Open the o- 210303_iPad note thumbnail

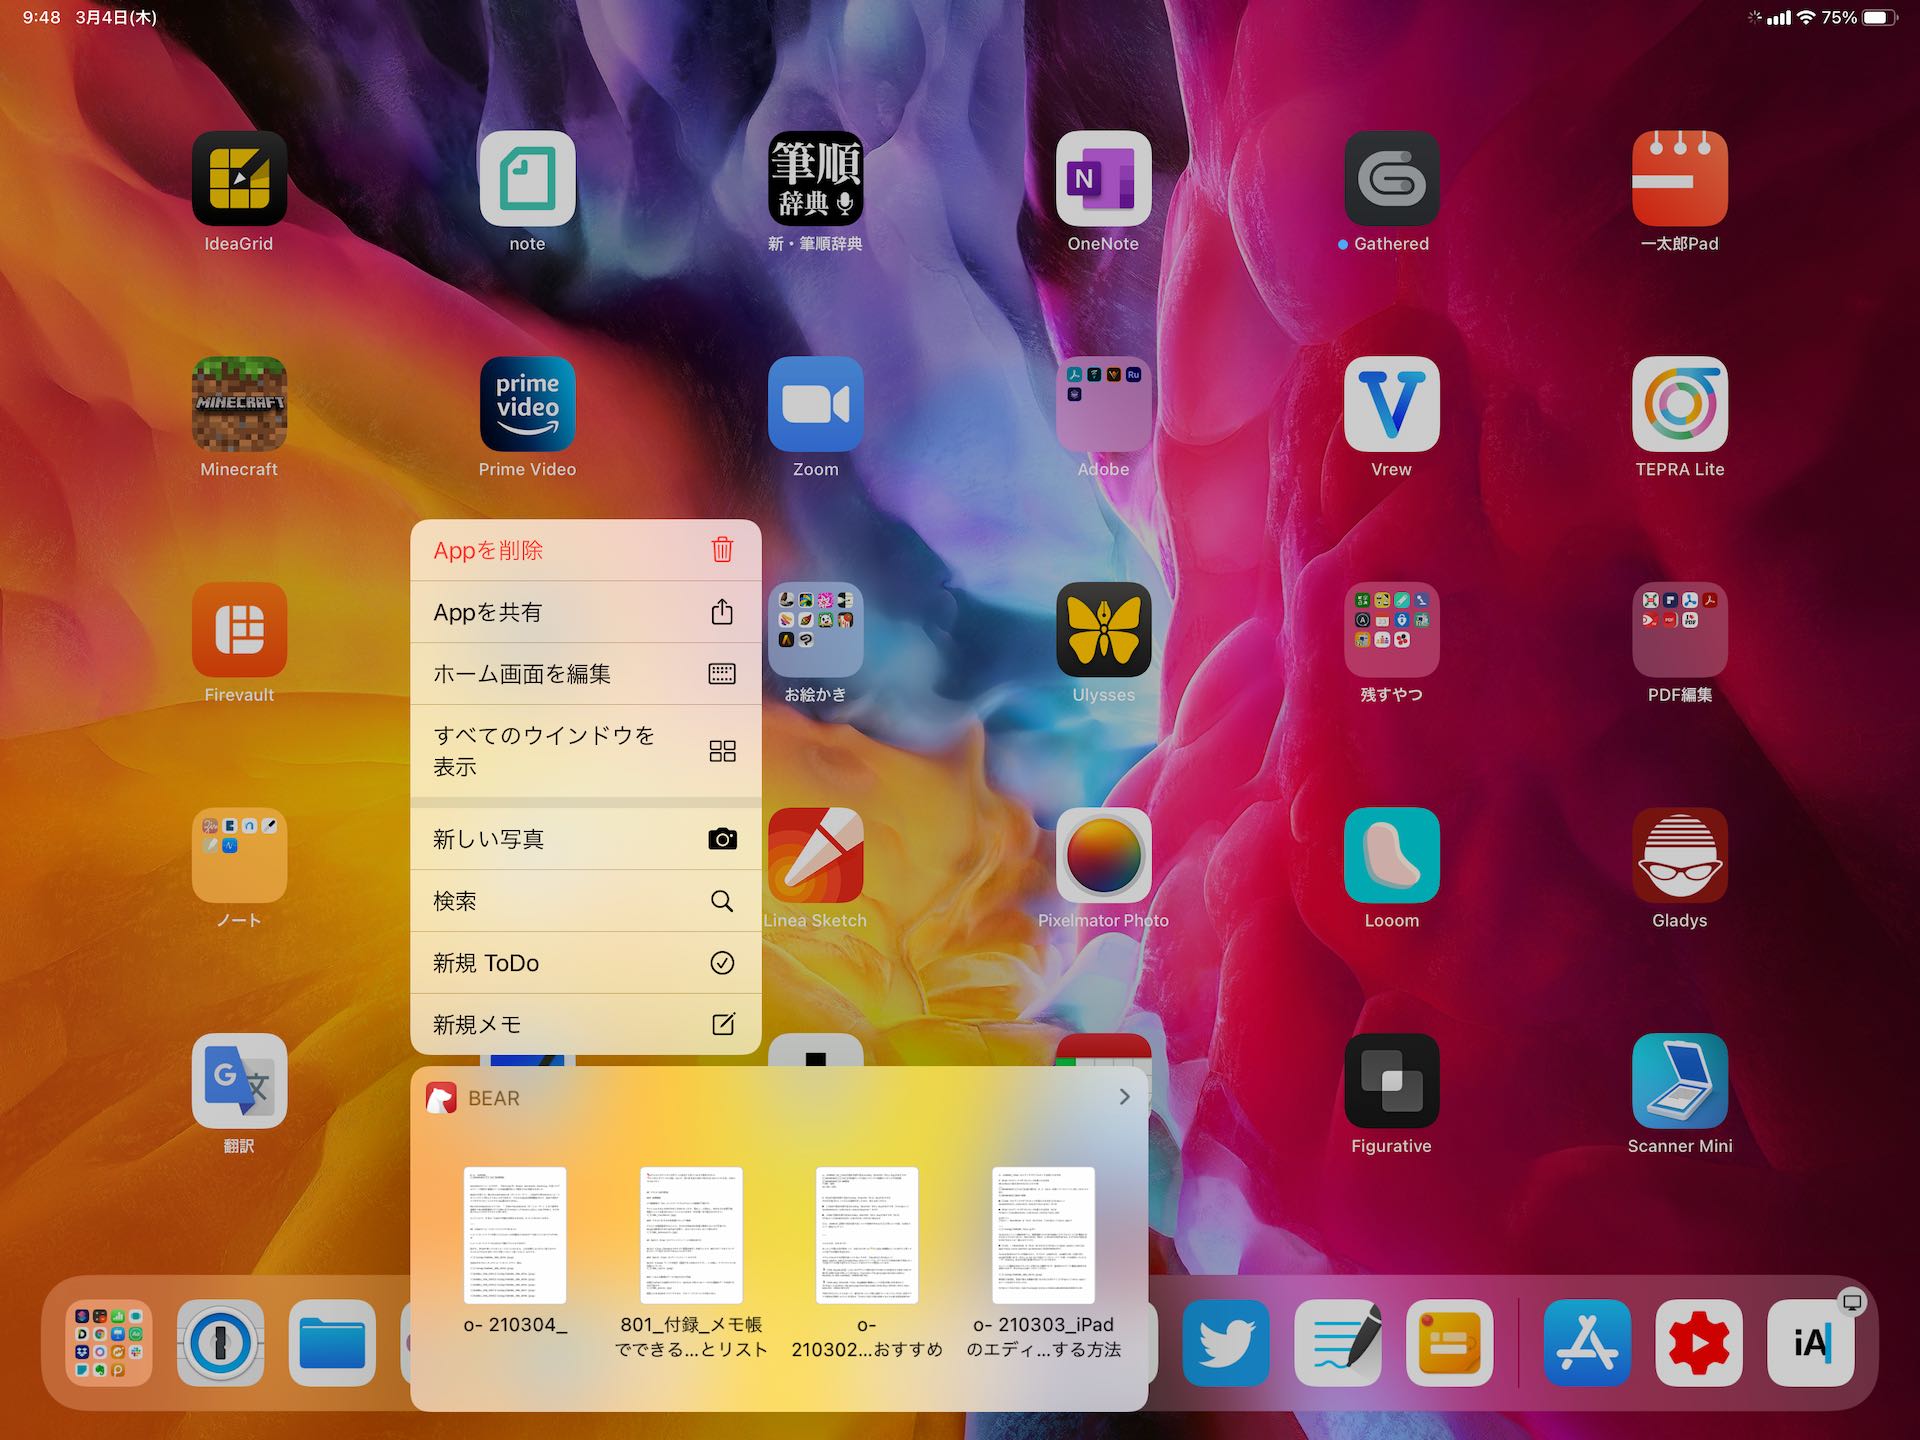click(x=1043, y=1235)
